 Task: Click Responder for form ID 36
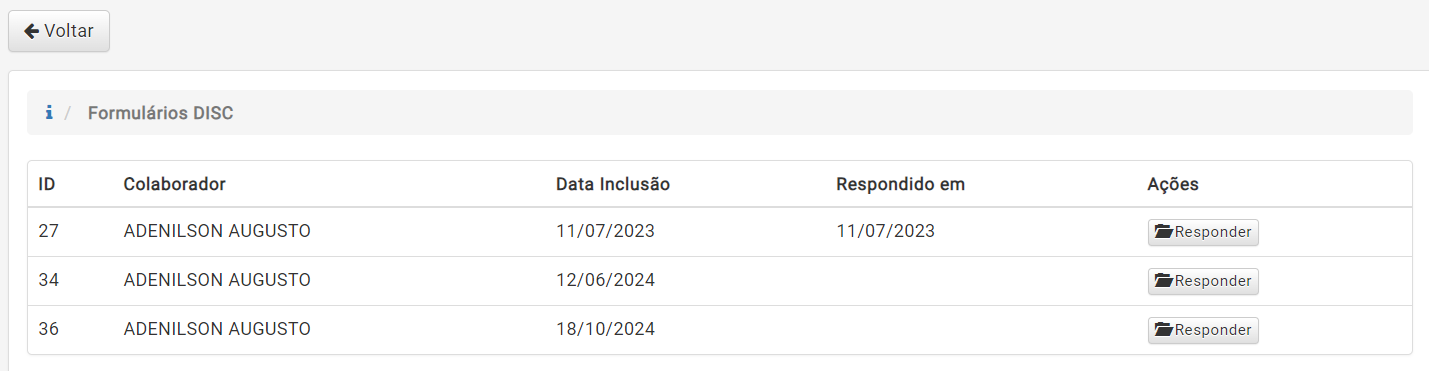coord(1203,330)
